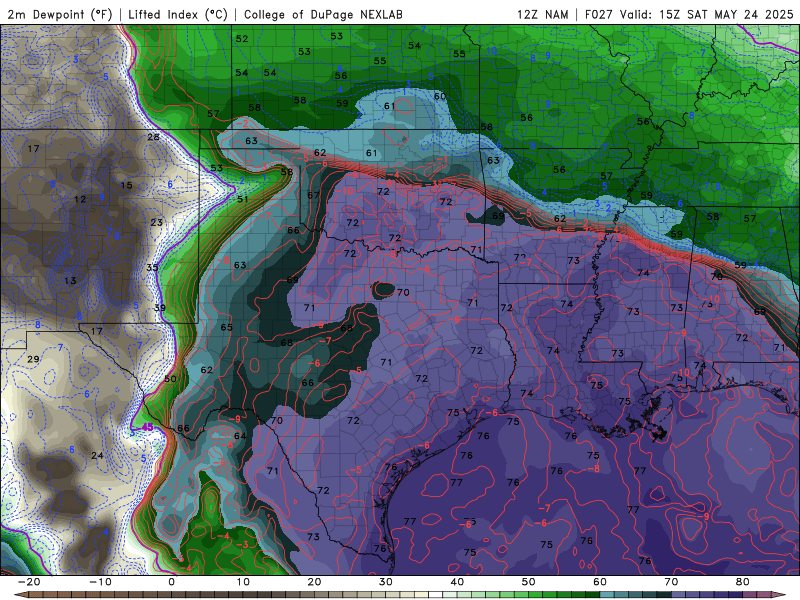Click the -10 tick label on color bar

point(100,582)
